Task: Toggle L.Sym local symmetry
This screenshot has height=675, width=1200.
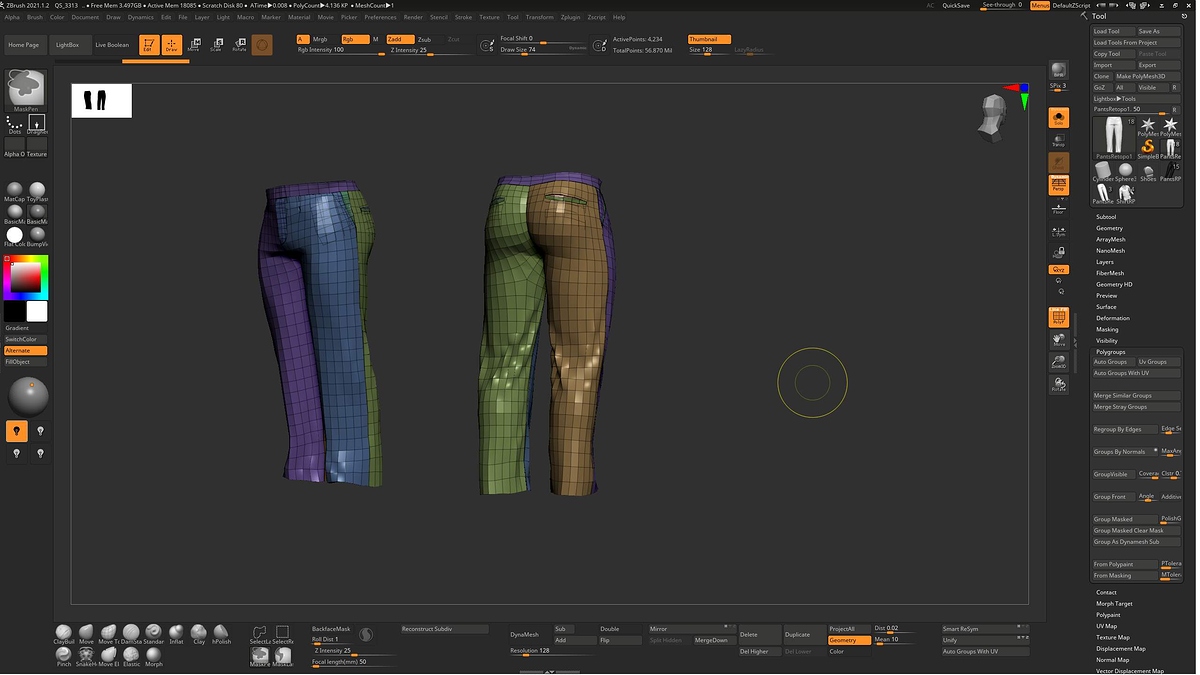Action: point(1058,231)
